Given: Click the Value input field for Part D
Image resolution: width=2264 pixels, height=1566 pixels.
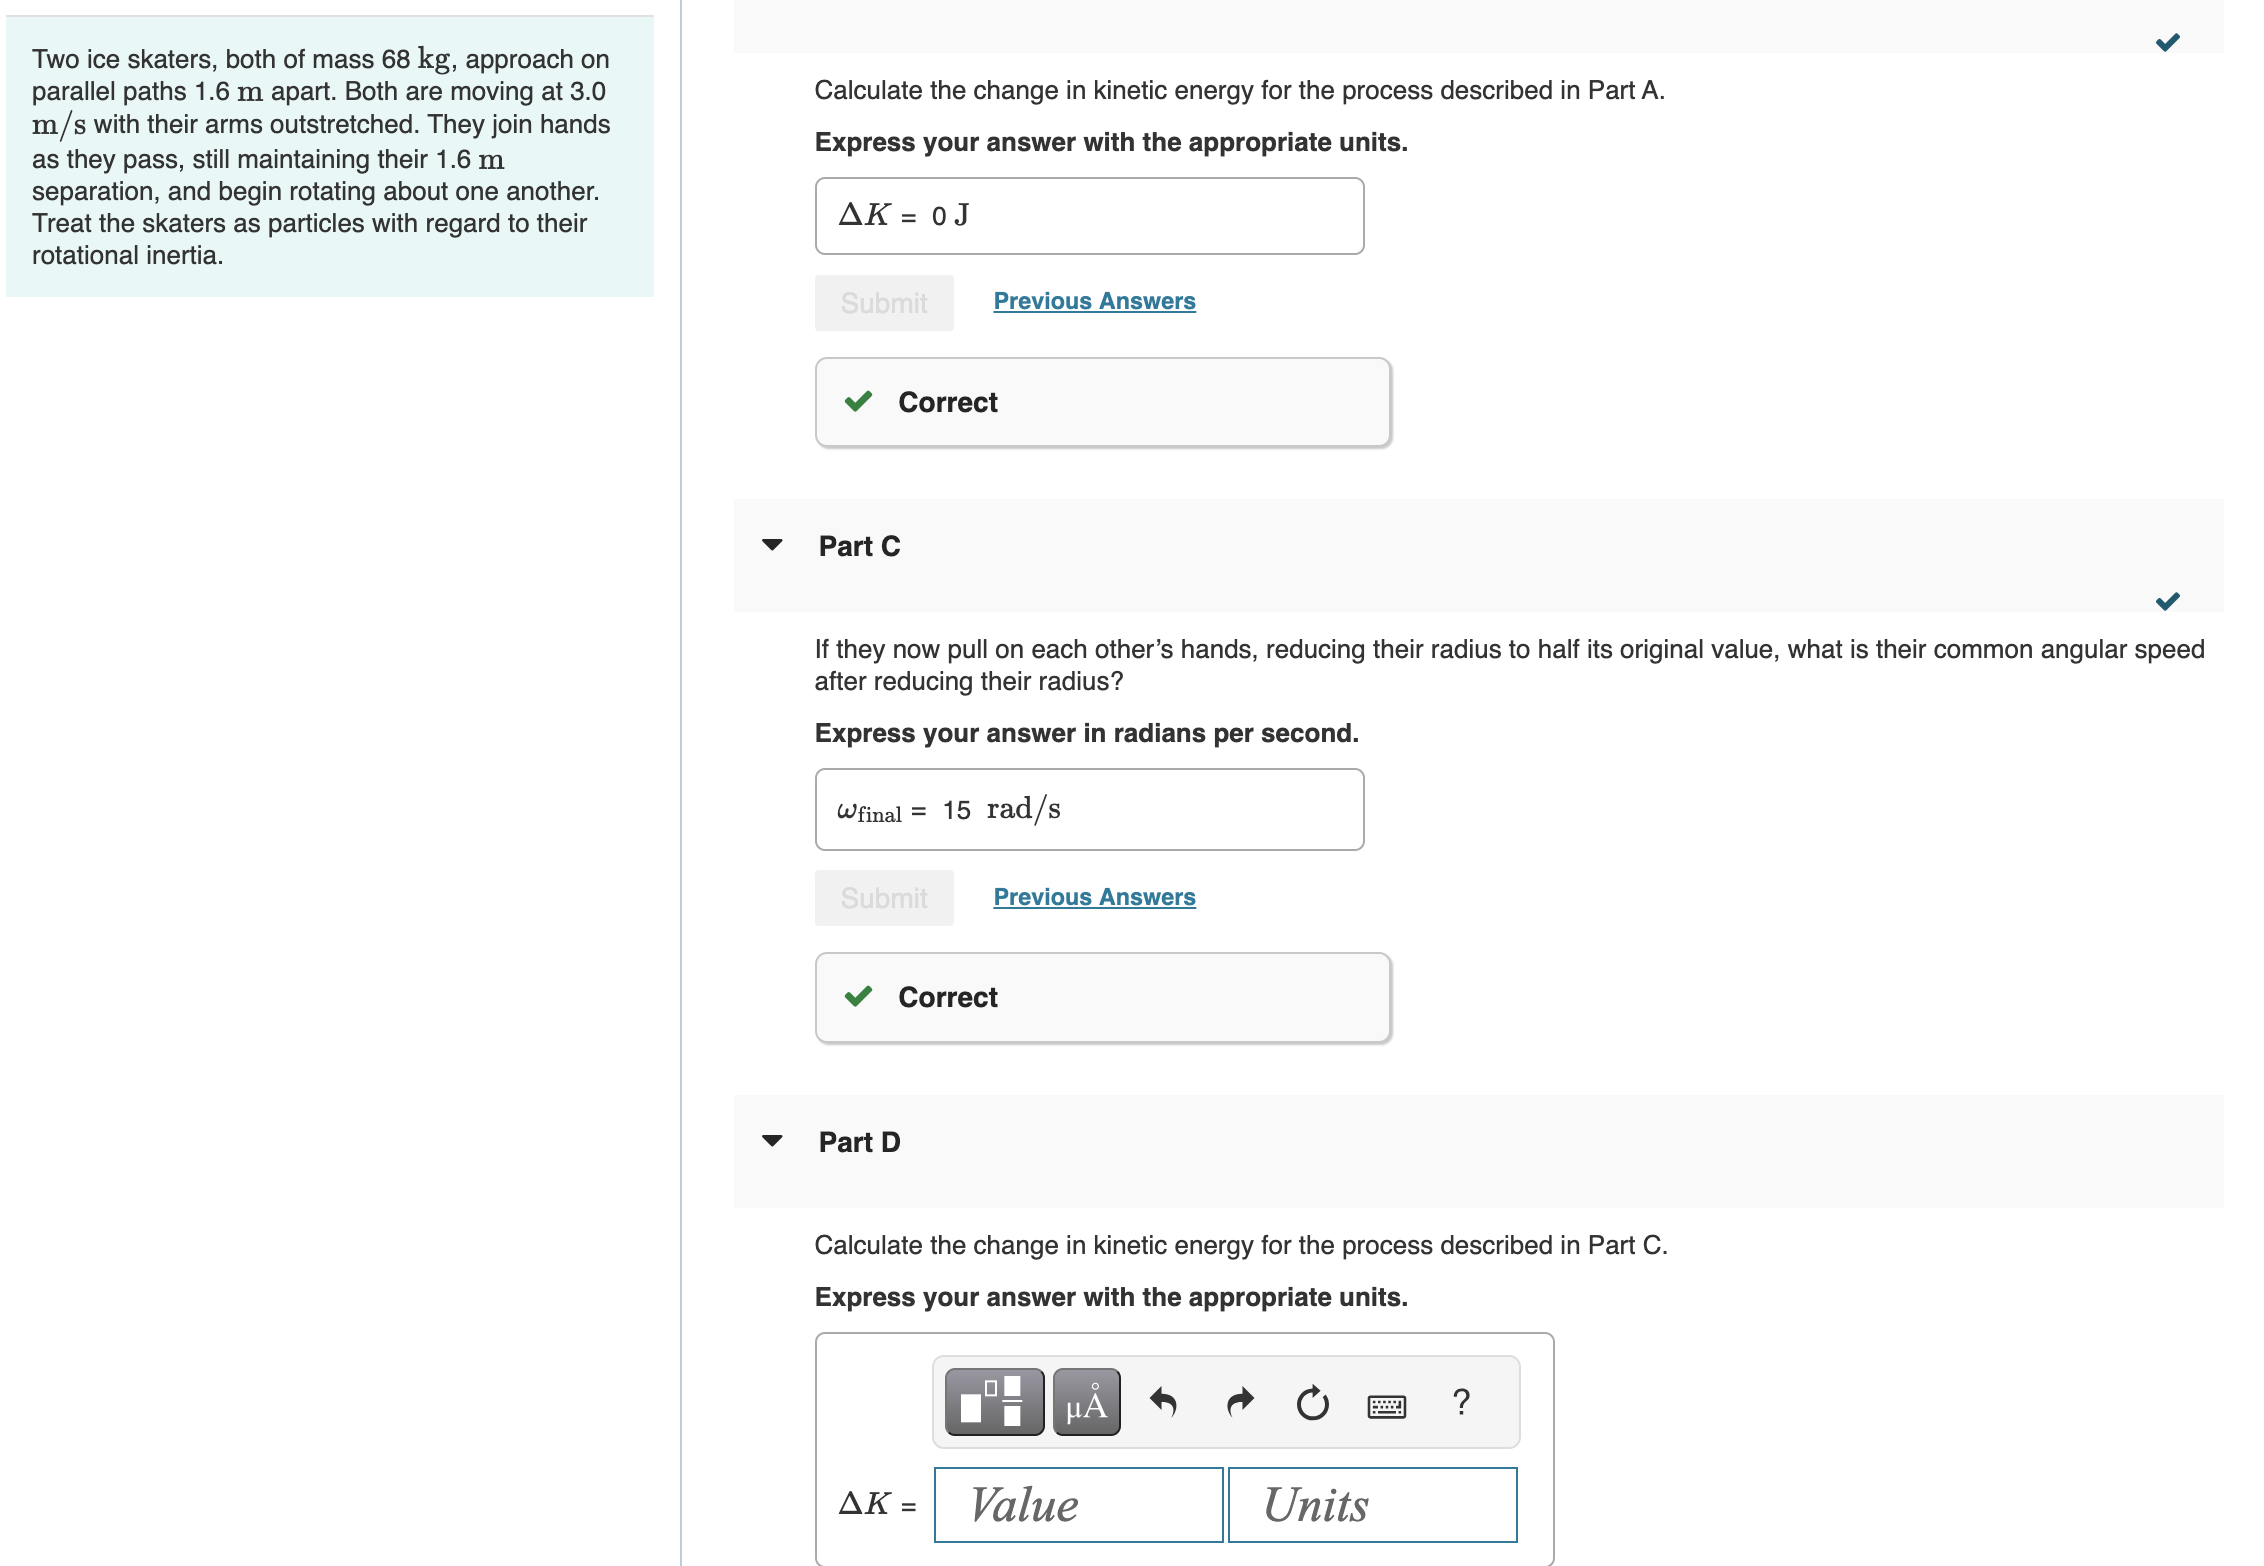Looking at the screenshot, I should point(1077,1504).
